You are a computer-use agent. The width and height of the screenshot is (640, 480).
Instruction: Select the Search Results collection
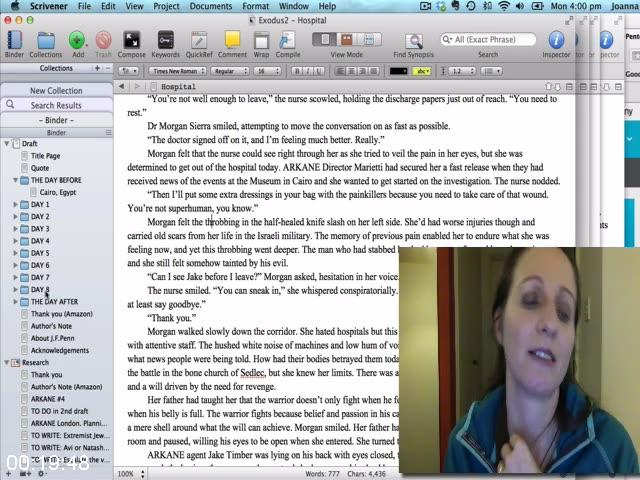56,105
